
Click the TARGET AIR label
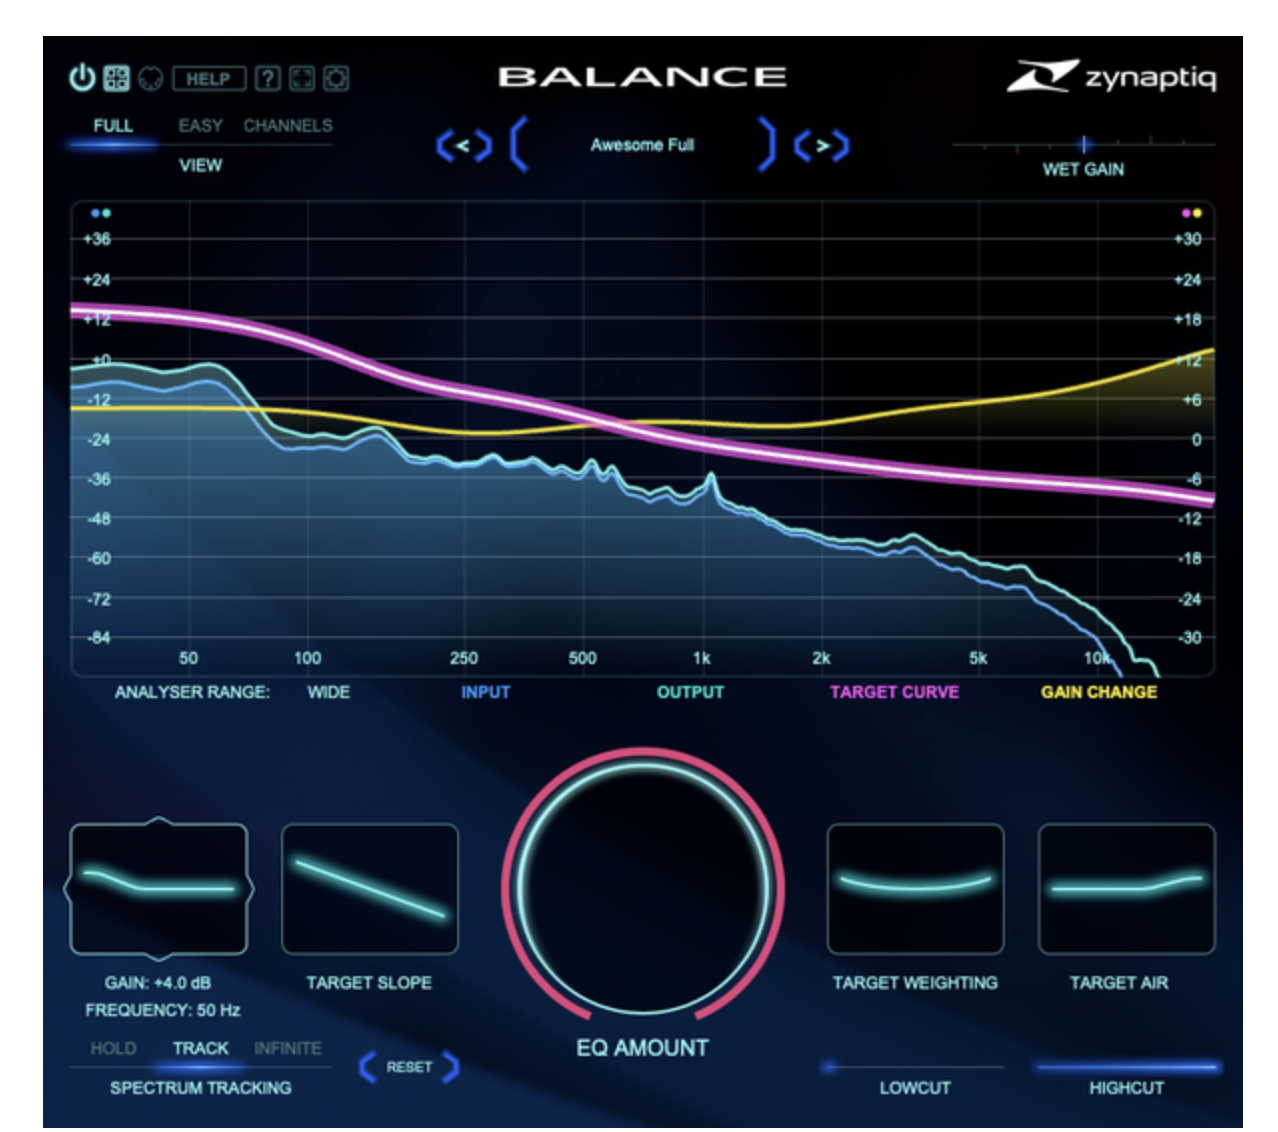(x=1119, y=983)
